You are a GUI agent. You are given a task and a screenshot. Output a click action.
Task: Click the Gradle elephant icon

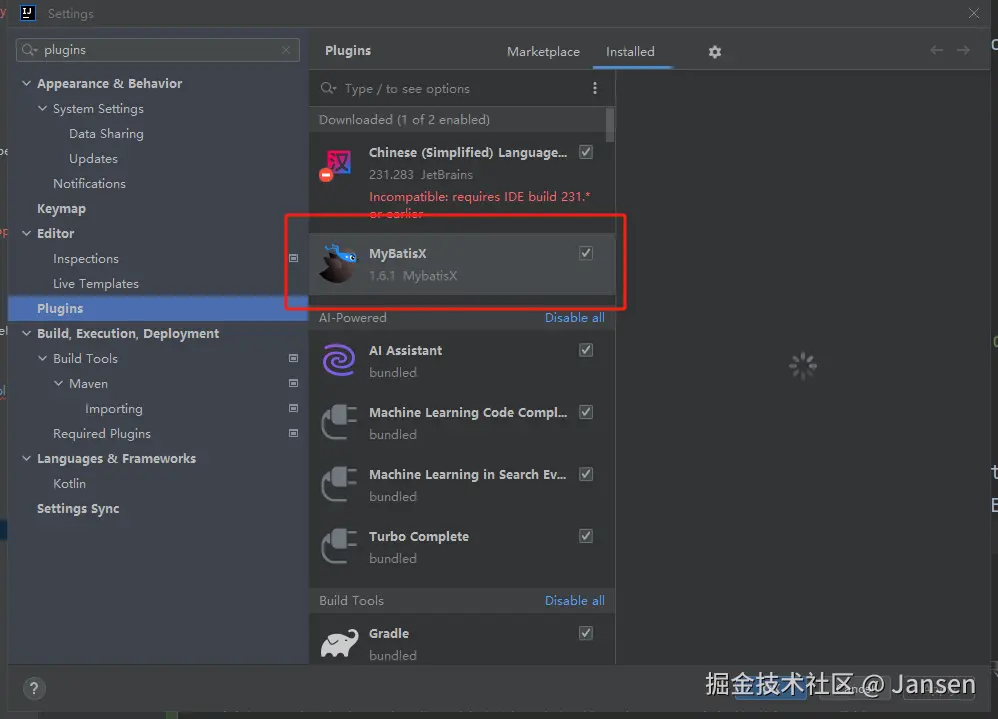coord(339,643)
